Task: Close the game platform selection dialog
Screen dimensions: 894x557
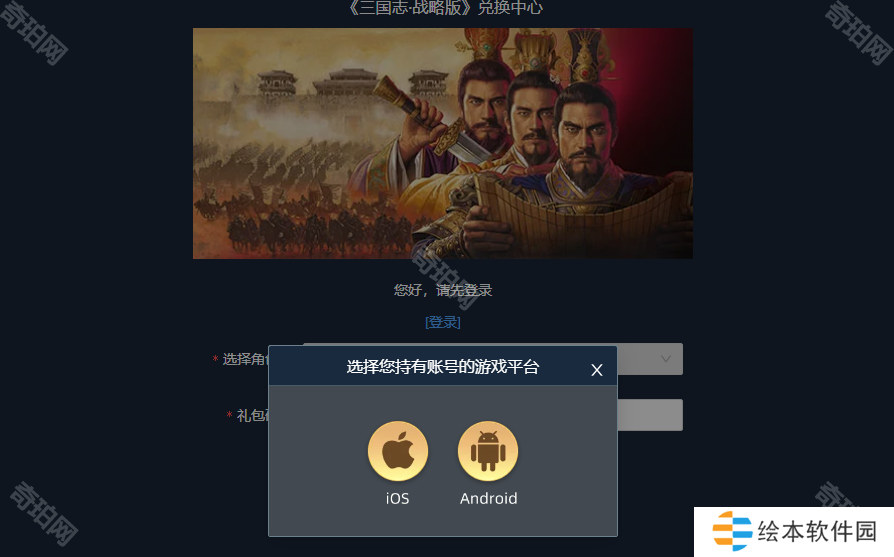Action: coord(596,370)
